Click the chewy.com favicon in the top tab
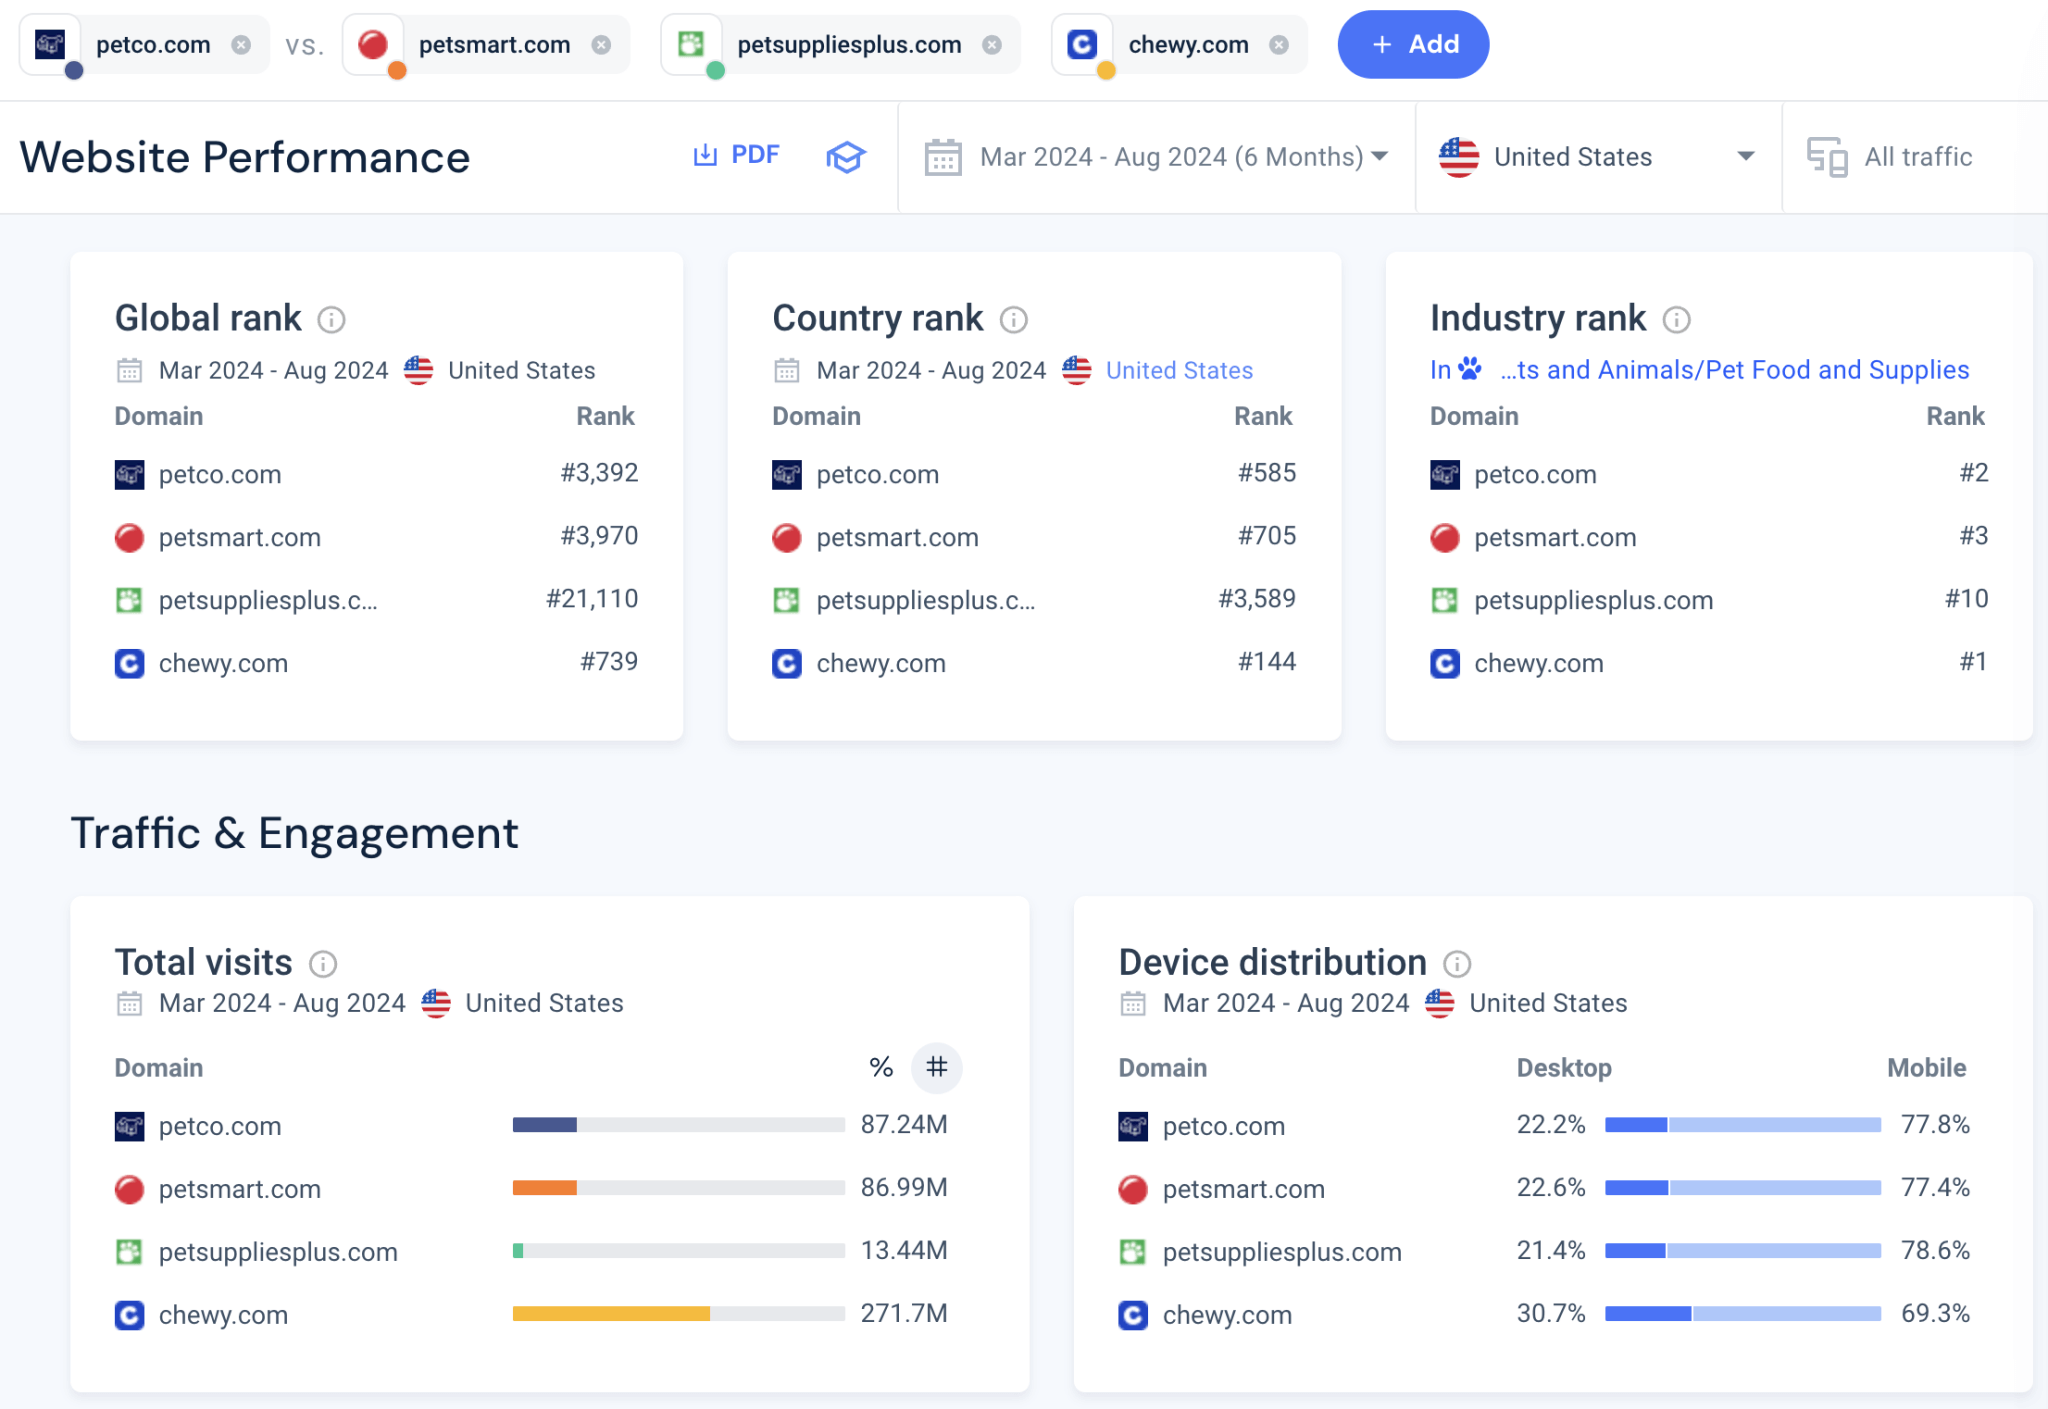Image resolution: width=2048 pixels, height=1409 pixels. click(x=1082, y=45)
